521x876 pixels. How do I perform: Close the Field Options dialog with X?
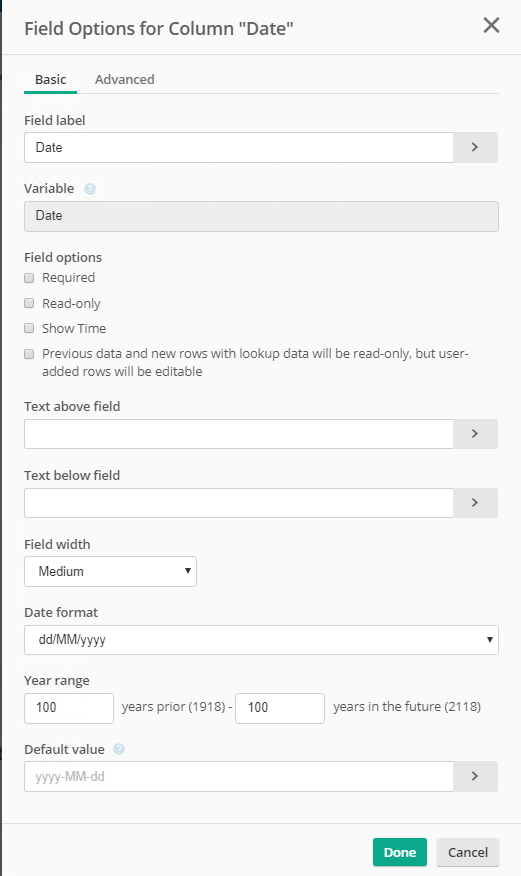click(491, 25)
